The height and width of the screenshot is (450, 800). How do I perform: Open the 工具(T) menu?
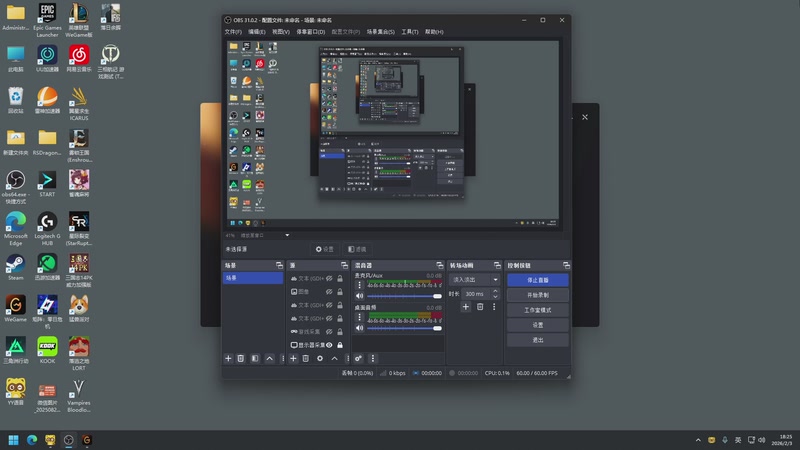coord(410,32)
